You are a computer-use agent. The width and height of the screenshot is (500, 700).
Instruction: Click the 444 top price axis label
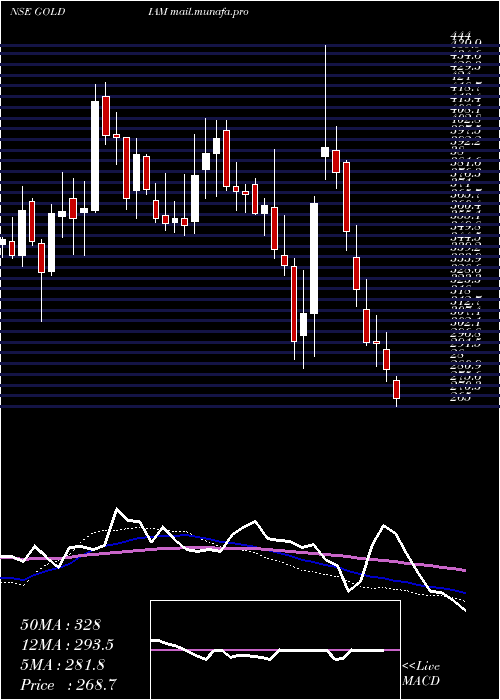pos(461,36)
